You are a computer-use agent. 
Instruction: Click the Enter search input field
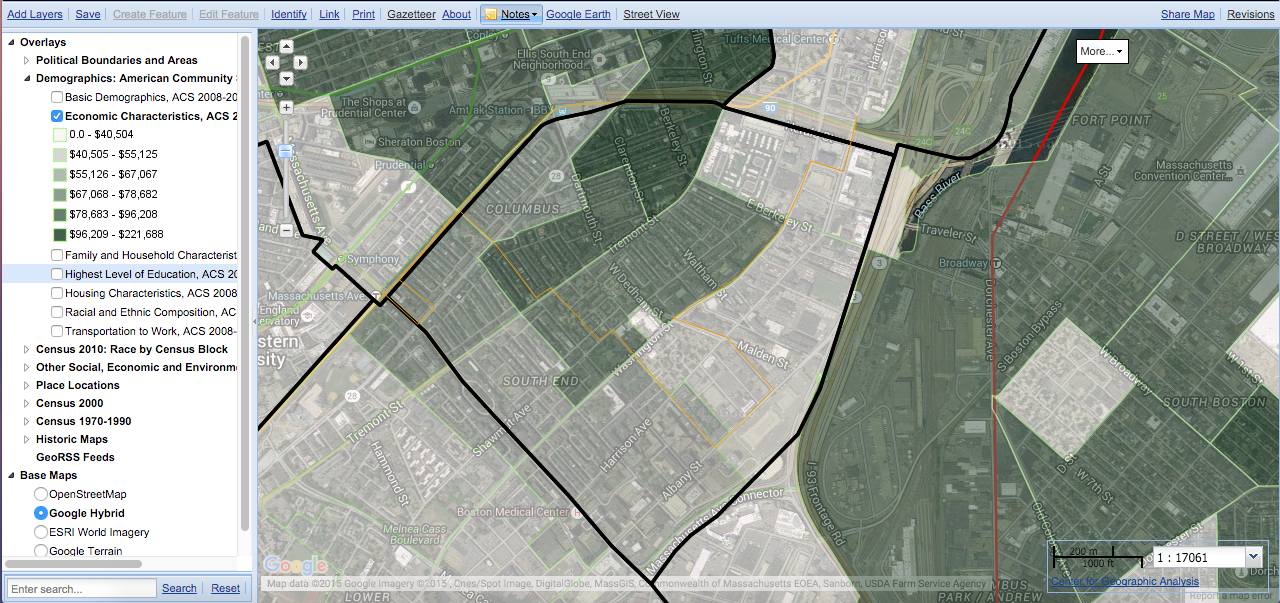click(x=82, y=588)
